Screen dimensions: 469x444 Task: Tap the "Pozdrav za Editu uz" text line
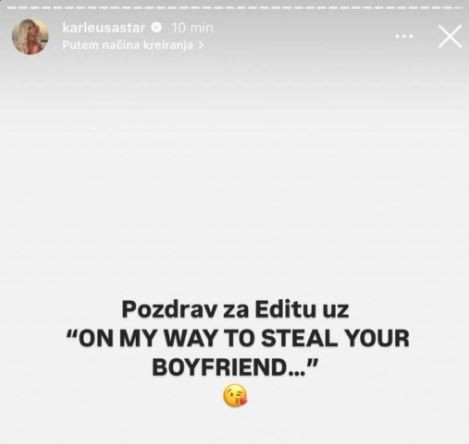[x=235, y=310]
